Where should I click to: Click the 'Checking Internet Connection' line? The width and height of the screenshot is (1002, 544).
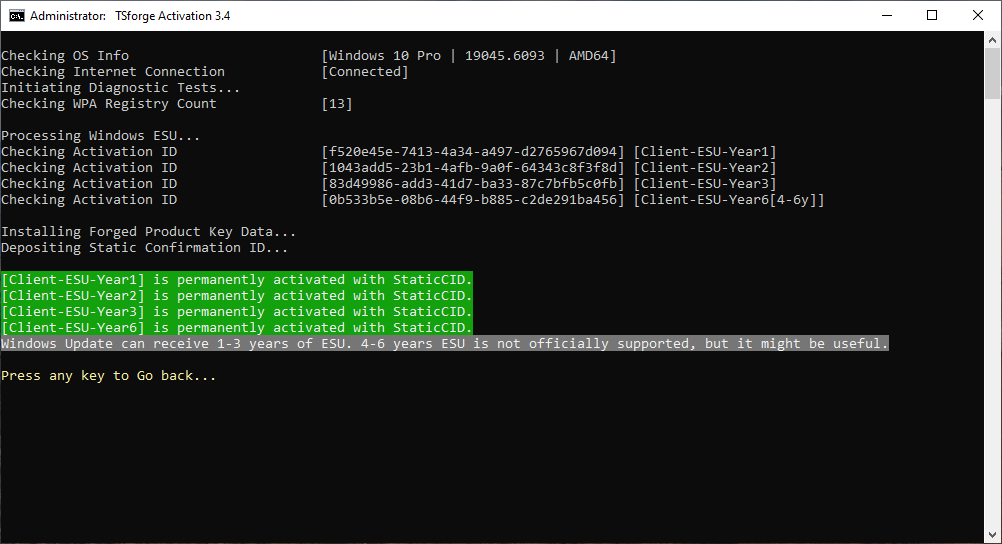(x=113, y=72)
